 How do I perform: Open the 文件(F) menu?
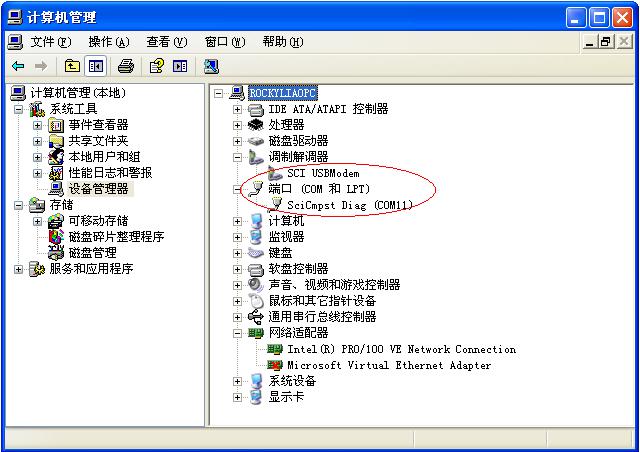(51, 42)
